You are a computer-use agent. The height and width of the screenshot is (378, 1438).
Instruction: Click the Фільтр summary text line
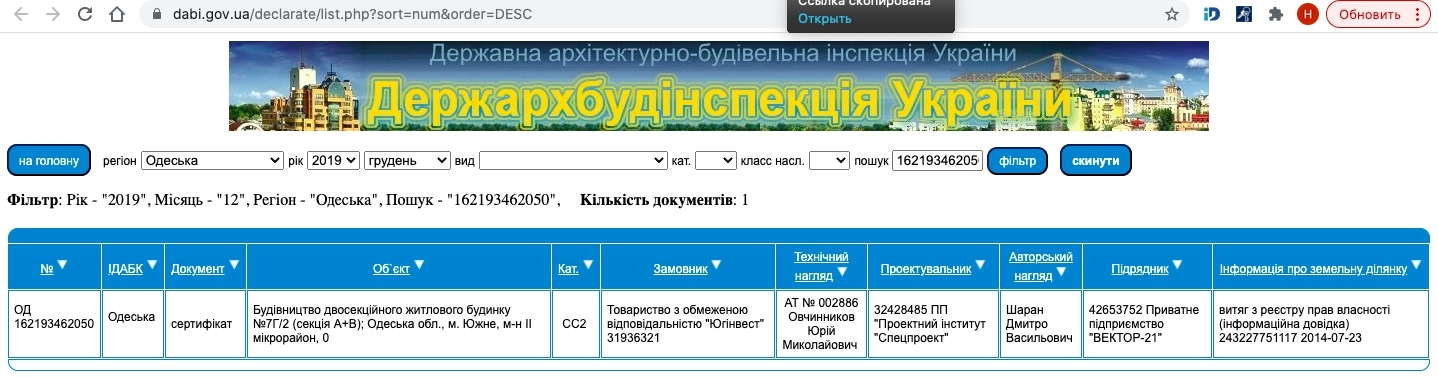[284, 200]
